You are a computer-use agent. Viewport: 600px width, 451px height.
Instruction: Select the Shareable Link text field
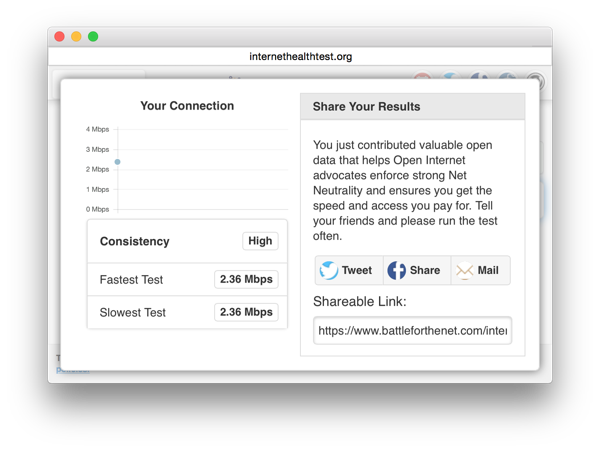pyautogui.click(x=412, y=331)
